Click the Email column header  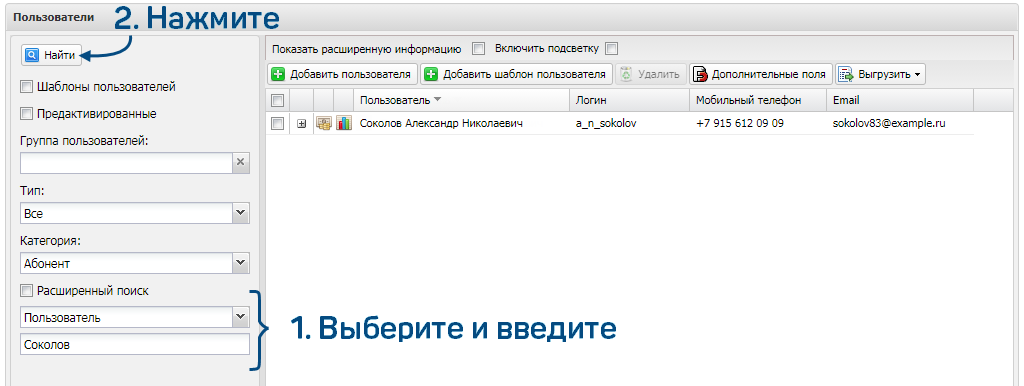click(900, 100)
